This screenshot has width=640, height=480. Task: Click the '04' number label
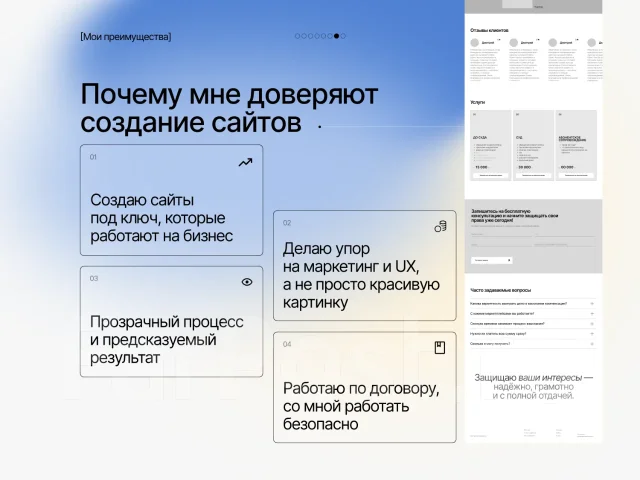pos(287,344)
